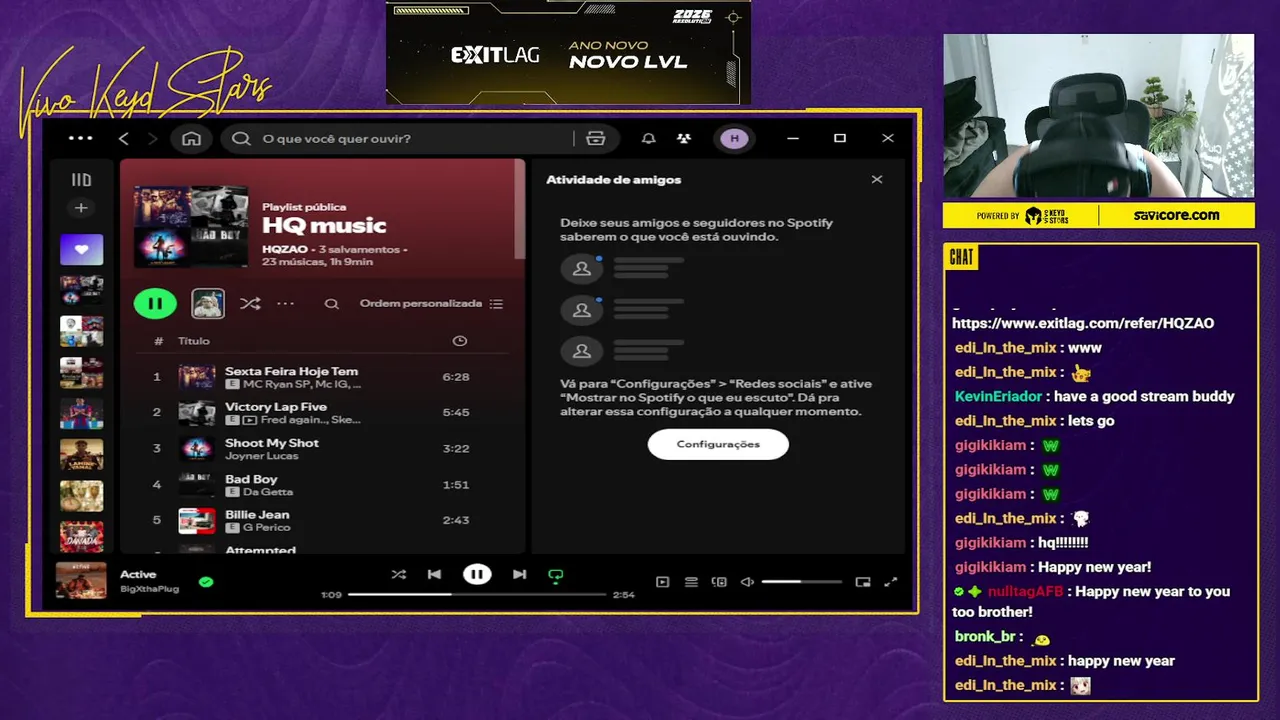The height and width of the screenshot is (720, 1280).
Task: Open the profile avatar 'H' menu
Action: 734,138
